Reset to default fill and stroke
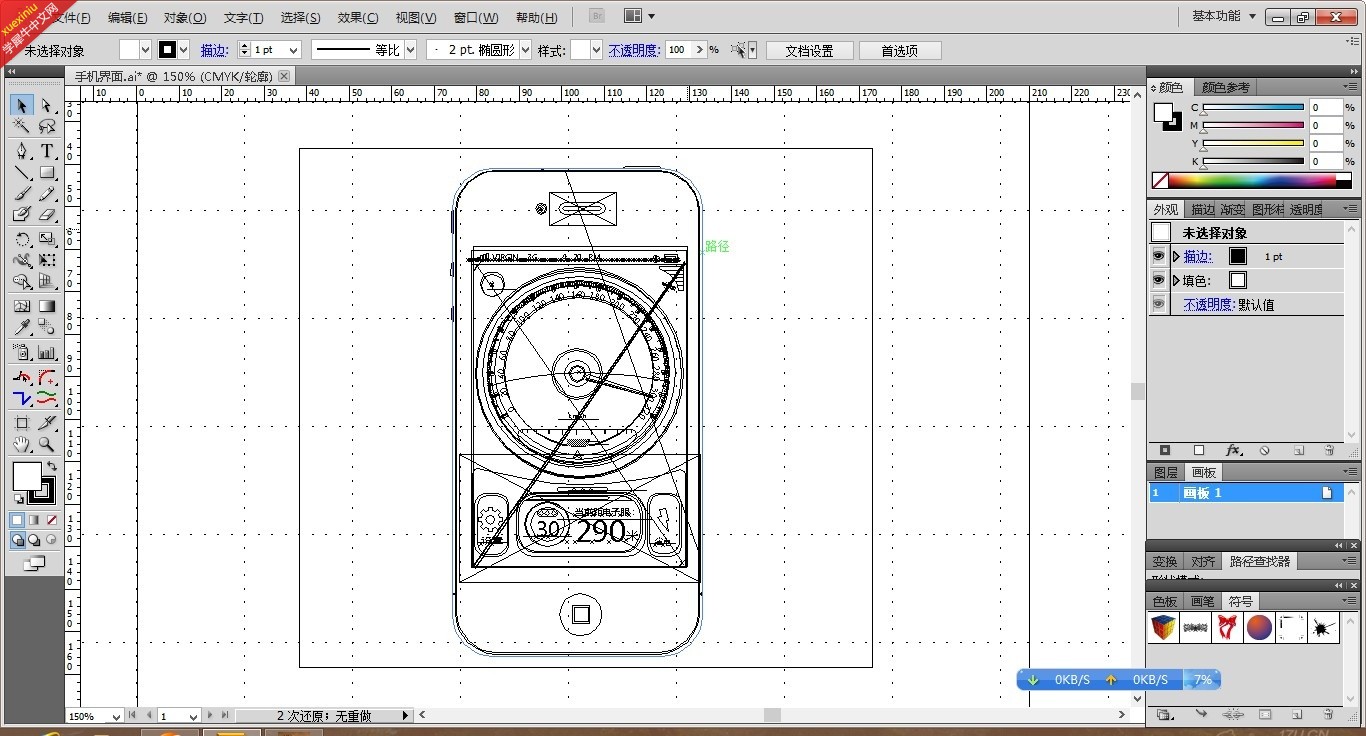Screen dimensions: 1366x736 (18, 498)
